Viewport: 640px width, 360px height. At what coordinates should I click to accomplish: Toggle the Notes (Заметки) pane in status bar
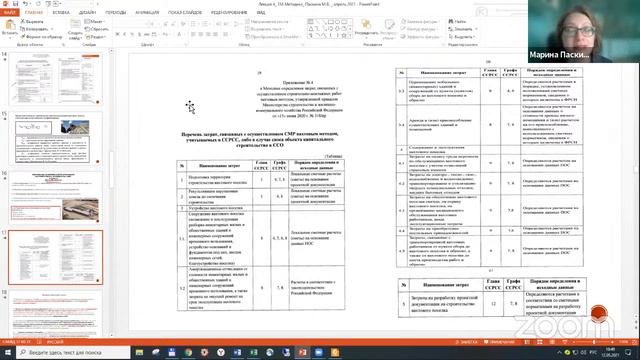click(466, 342)
